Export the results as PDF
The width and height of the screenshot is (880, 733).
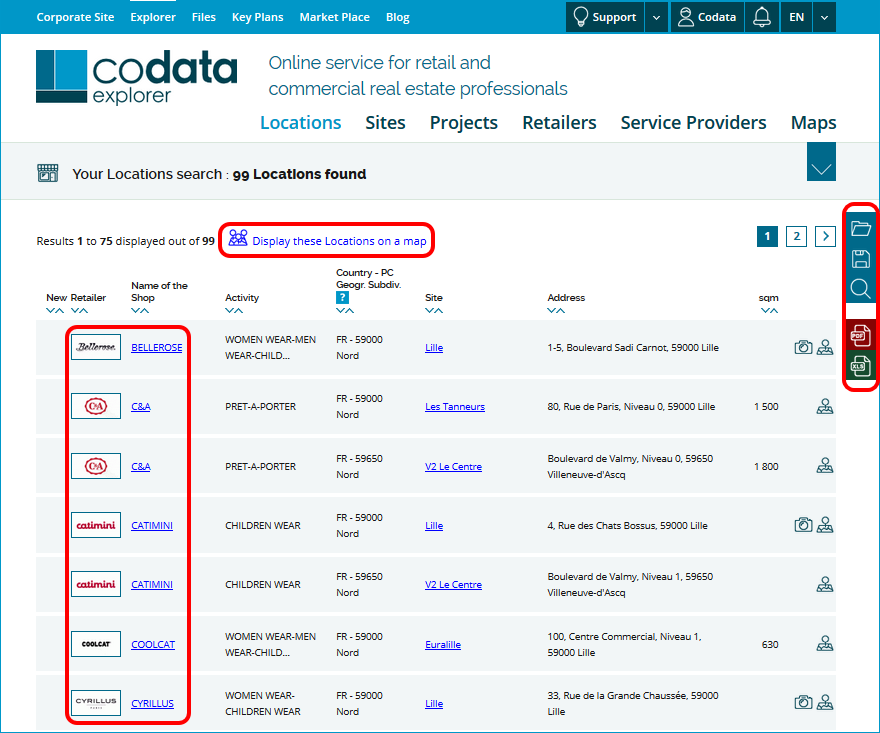coord(860,336)
